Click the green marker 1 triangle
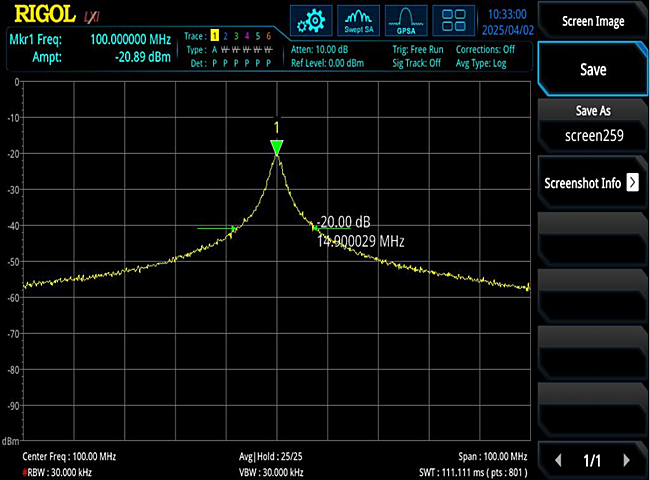The height and width of the screenshot is (480, 650). [x=277, y=148]
